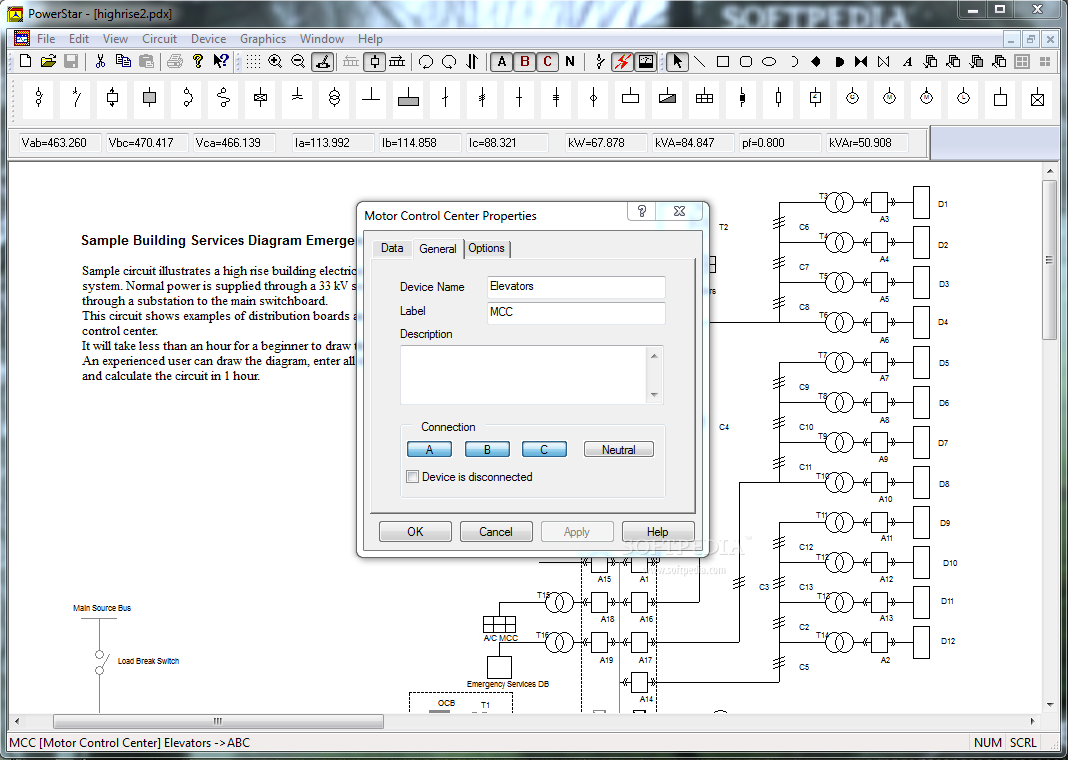Switch to the Data tab
The height and width of the screenshot is (760, 1068).
392,249
